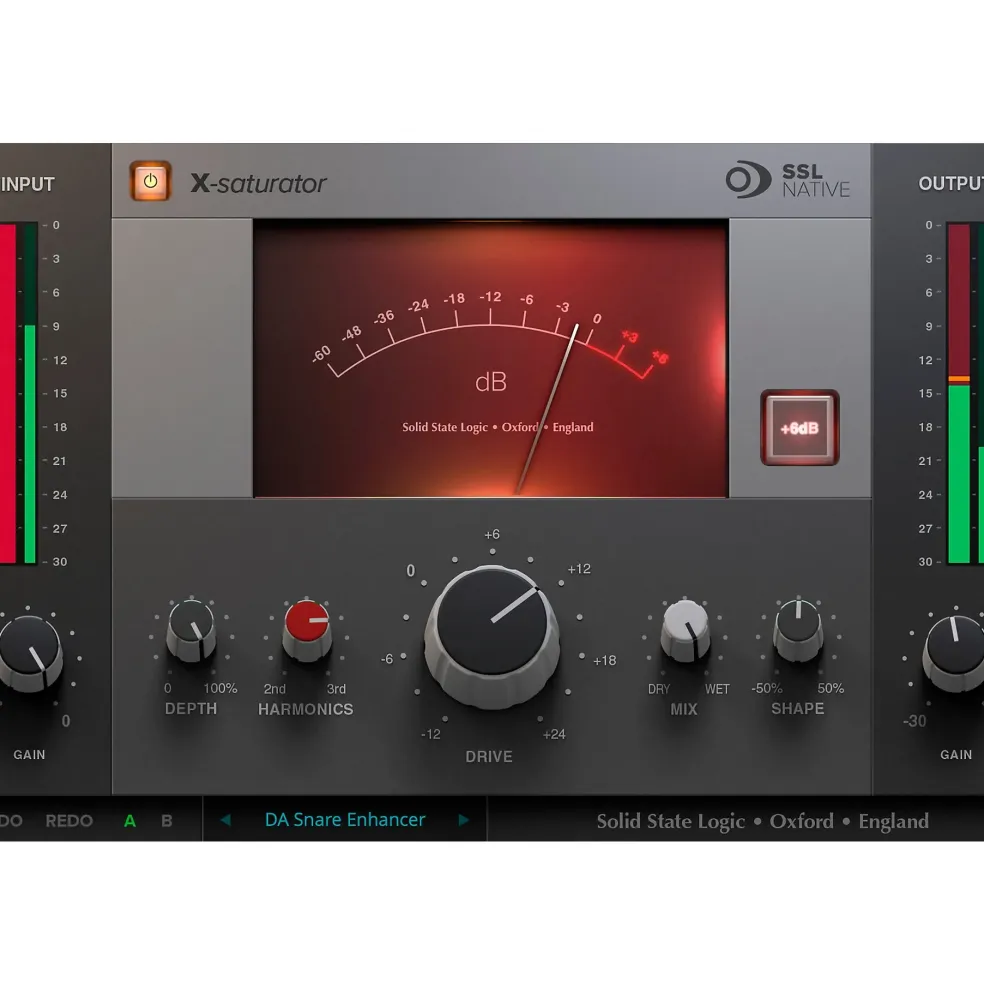Click the +6 mark above DRIVE knob
984x985 pixels.
pyautogui.click(x=492, y=534)
